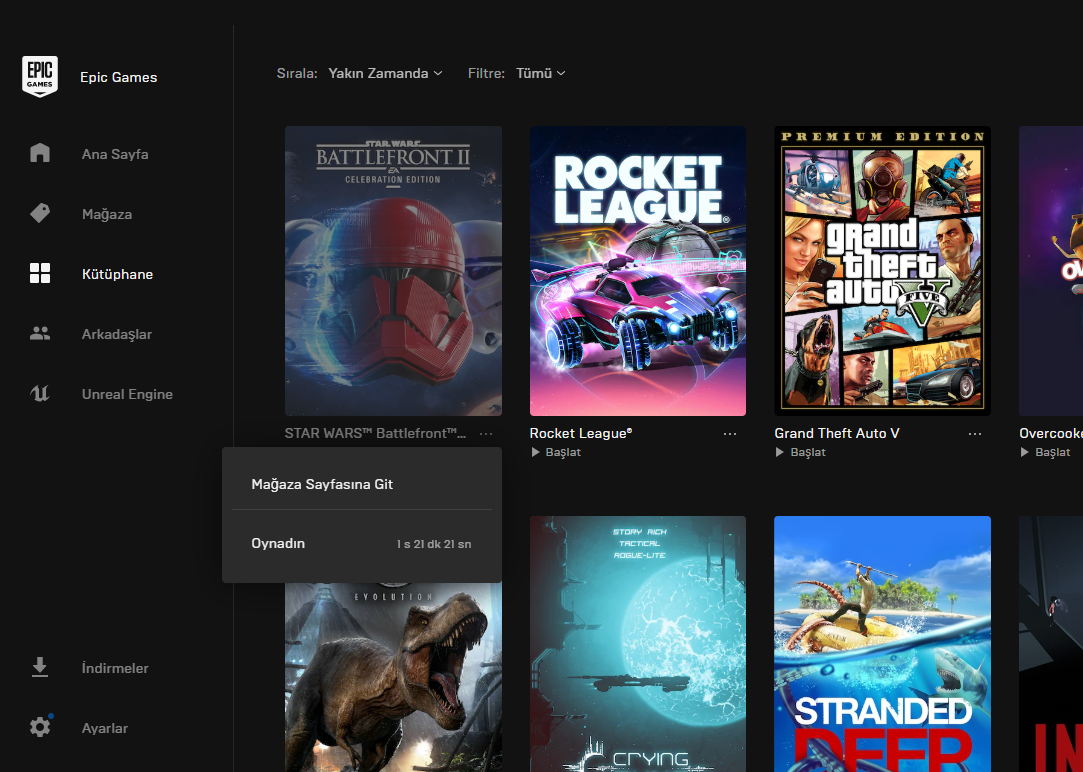This screenshot has height=772, width=1083.
Task: Click the Oynadın playtime menu entry
Action: click(362, 544)
